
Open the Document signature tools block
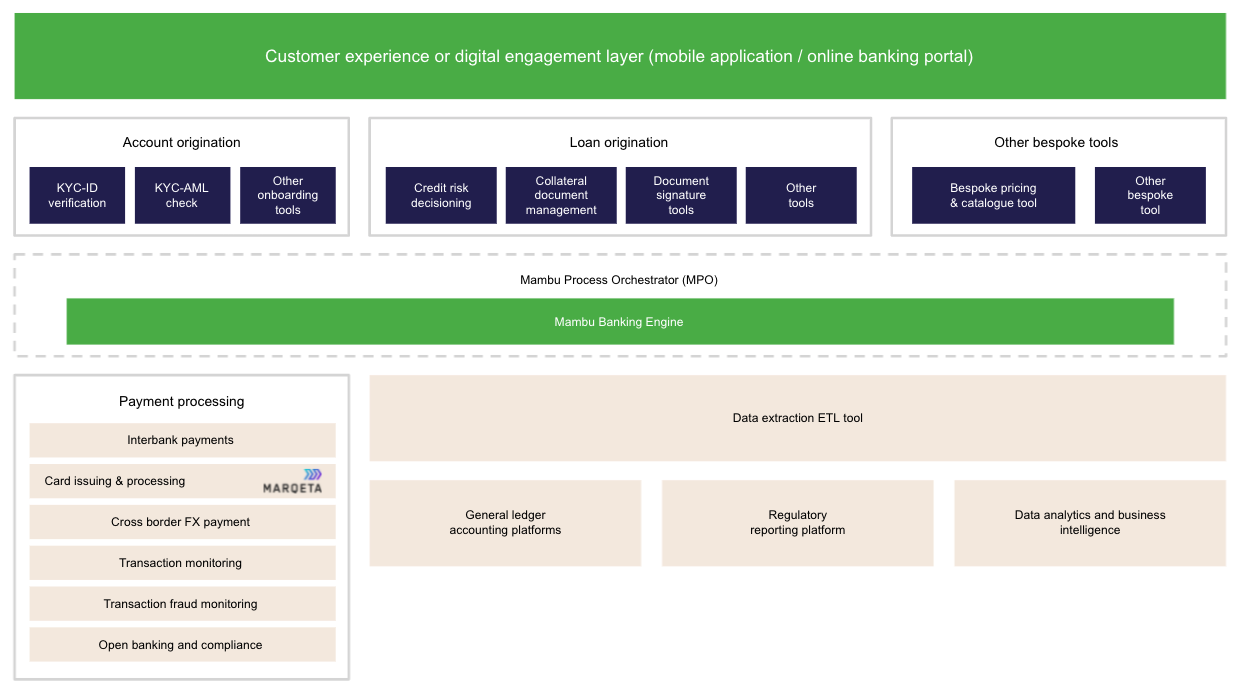(681, 195)
